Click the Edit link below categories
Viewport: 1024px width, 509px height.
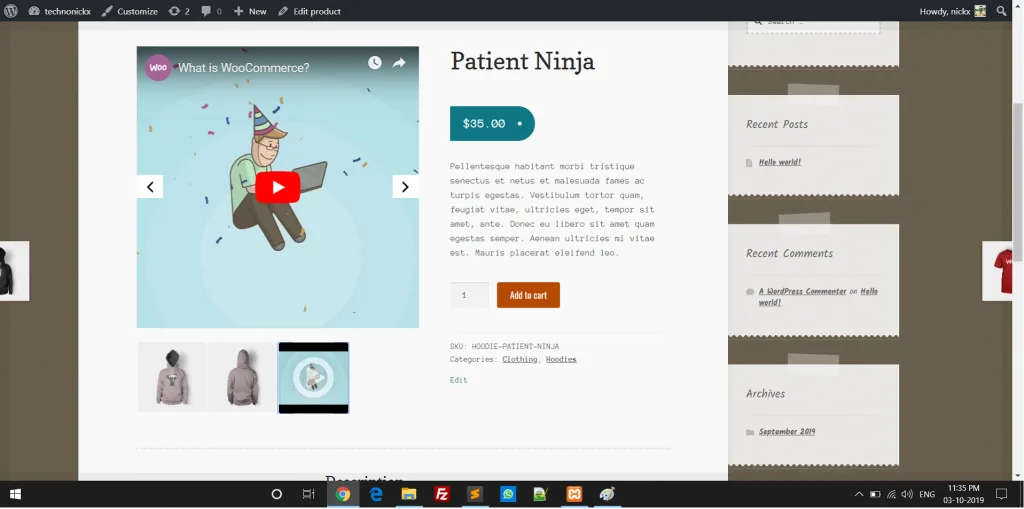tap(458, 380)
